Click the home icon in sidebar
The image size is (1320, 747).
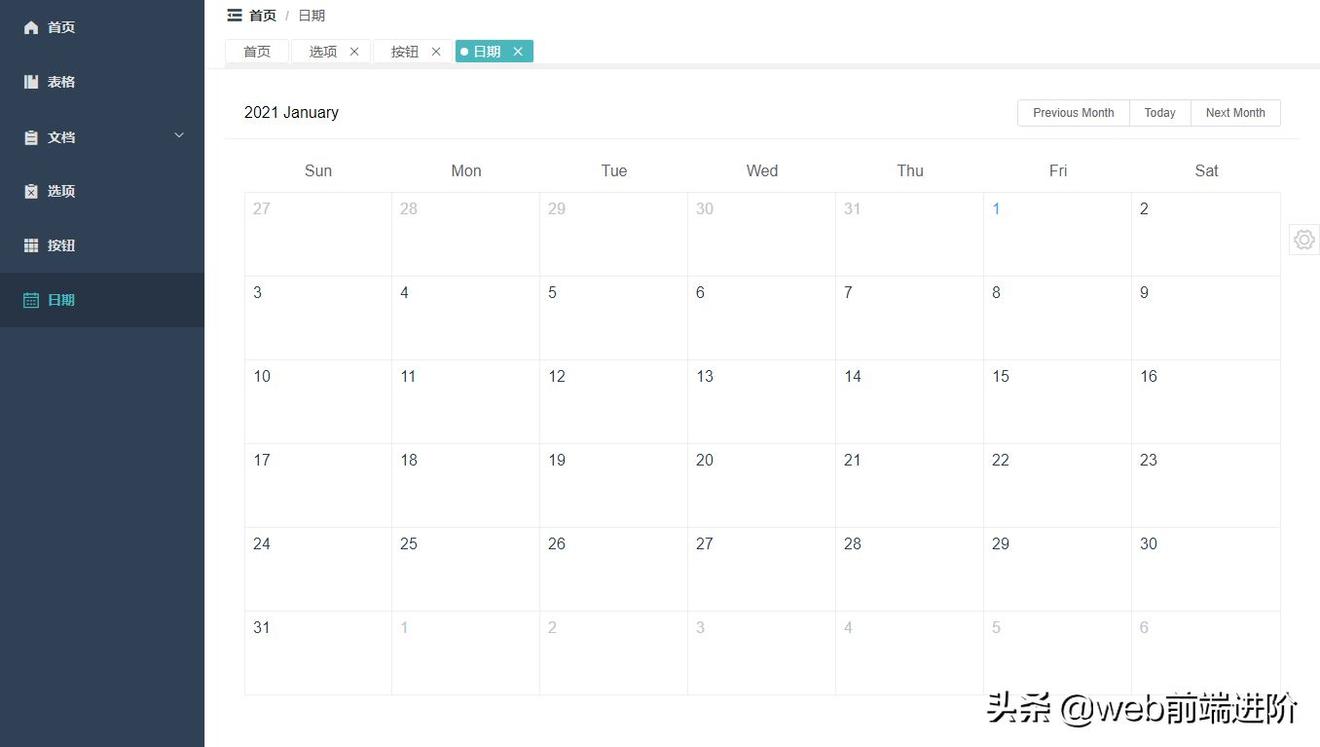pyautogui.click(x=31, y=28)
